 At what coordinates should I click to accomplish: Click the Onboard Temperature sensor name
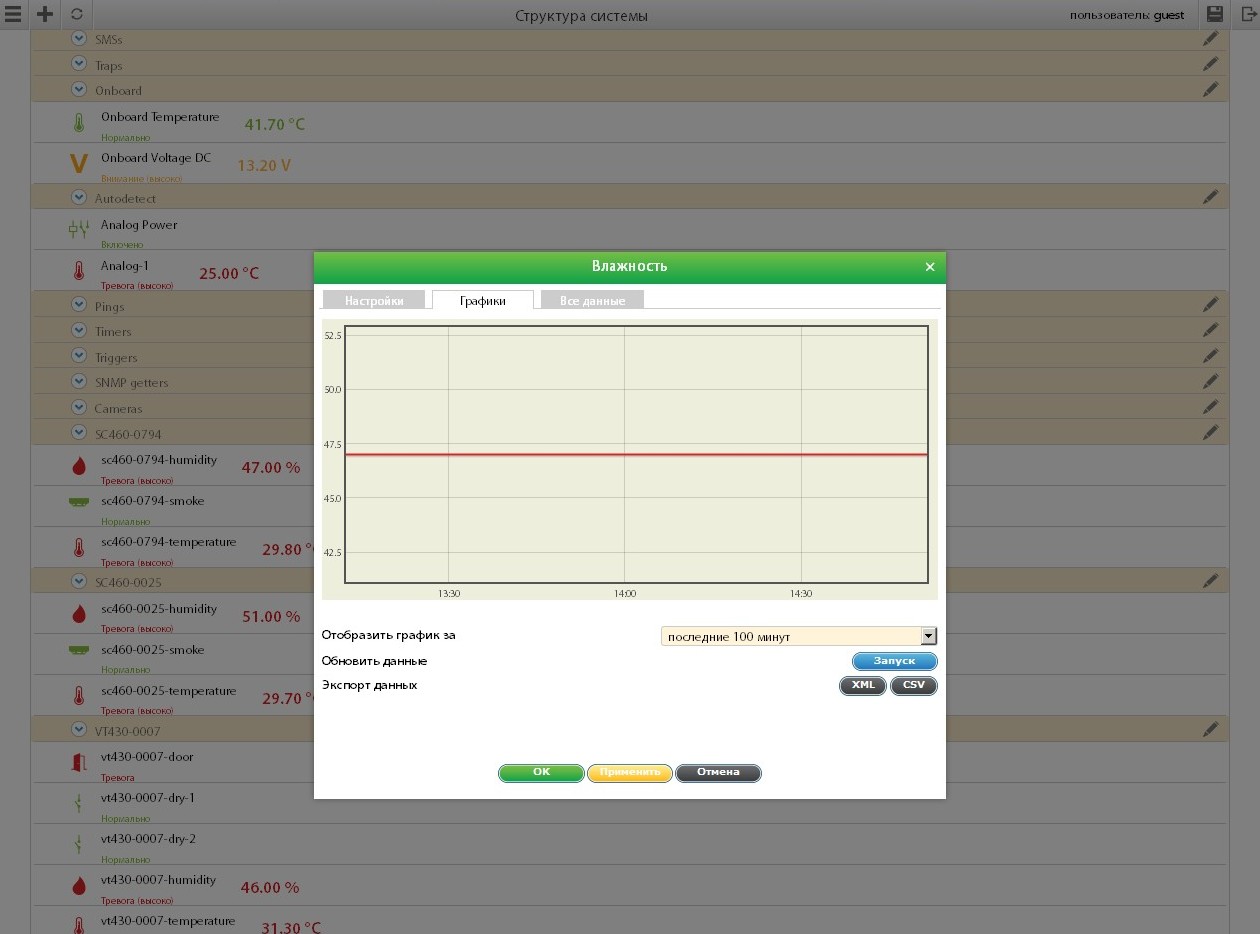[160, 117]
